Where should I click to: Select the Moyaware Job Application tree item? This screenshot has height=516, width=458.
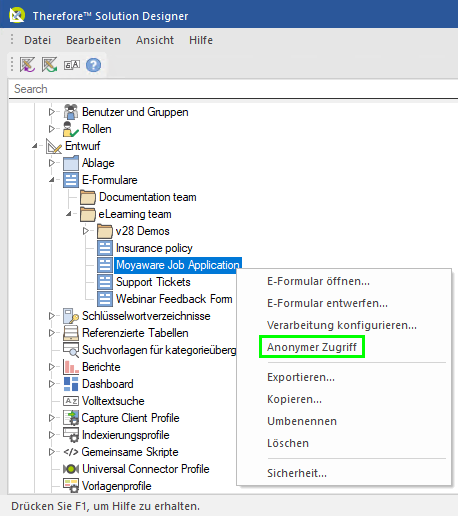177,265
